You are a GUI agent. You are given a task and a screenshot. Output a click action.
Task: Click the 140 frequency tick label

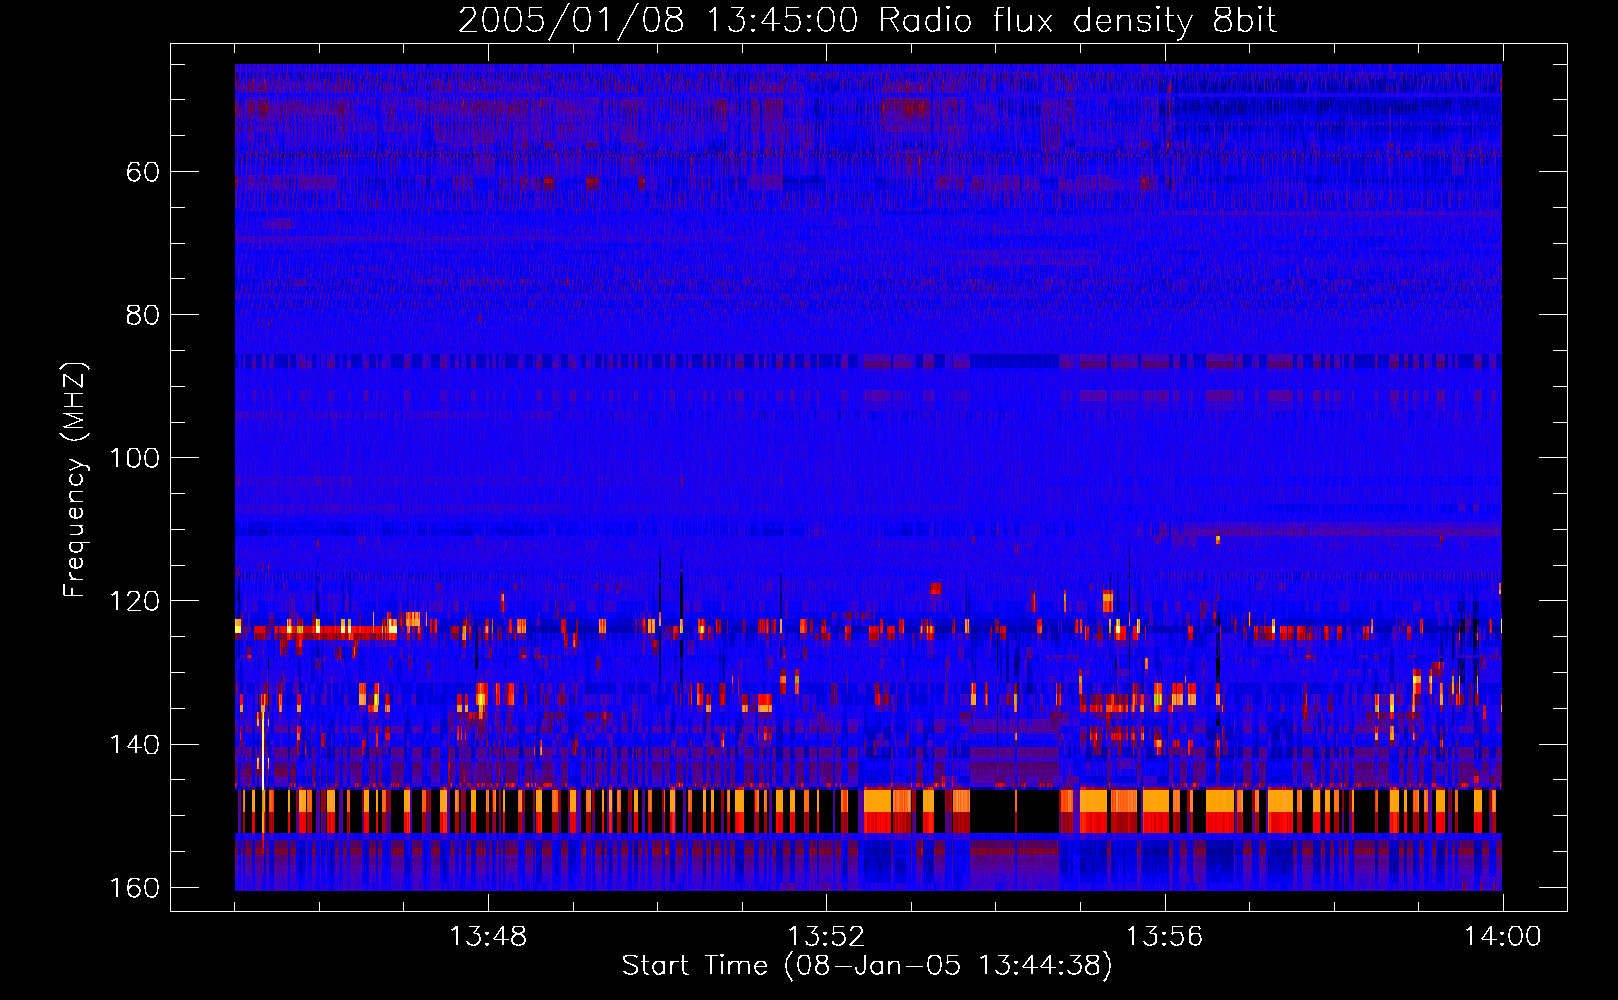pyautogui.click(x=134, y=744)
